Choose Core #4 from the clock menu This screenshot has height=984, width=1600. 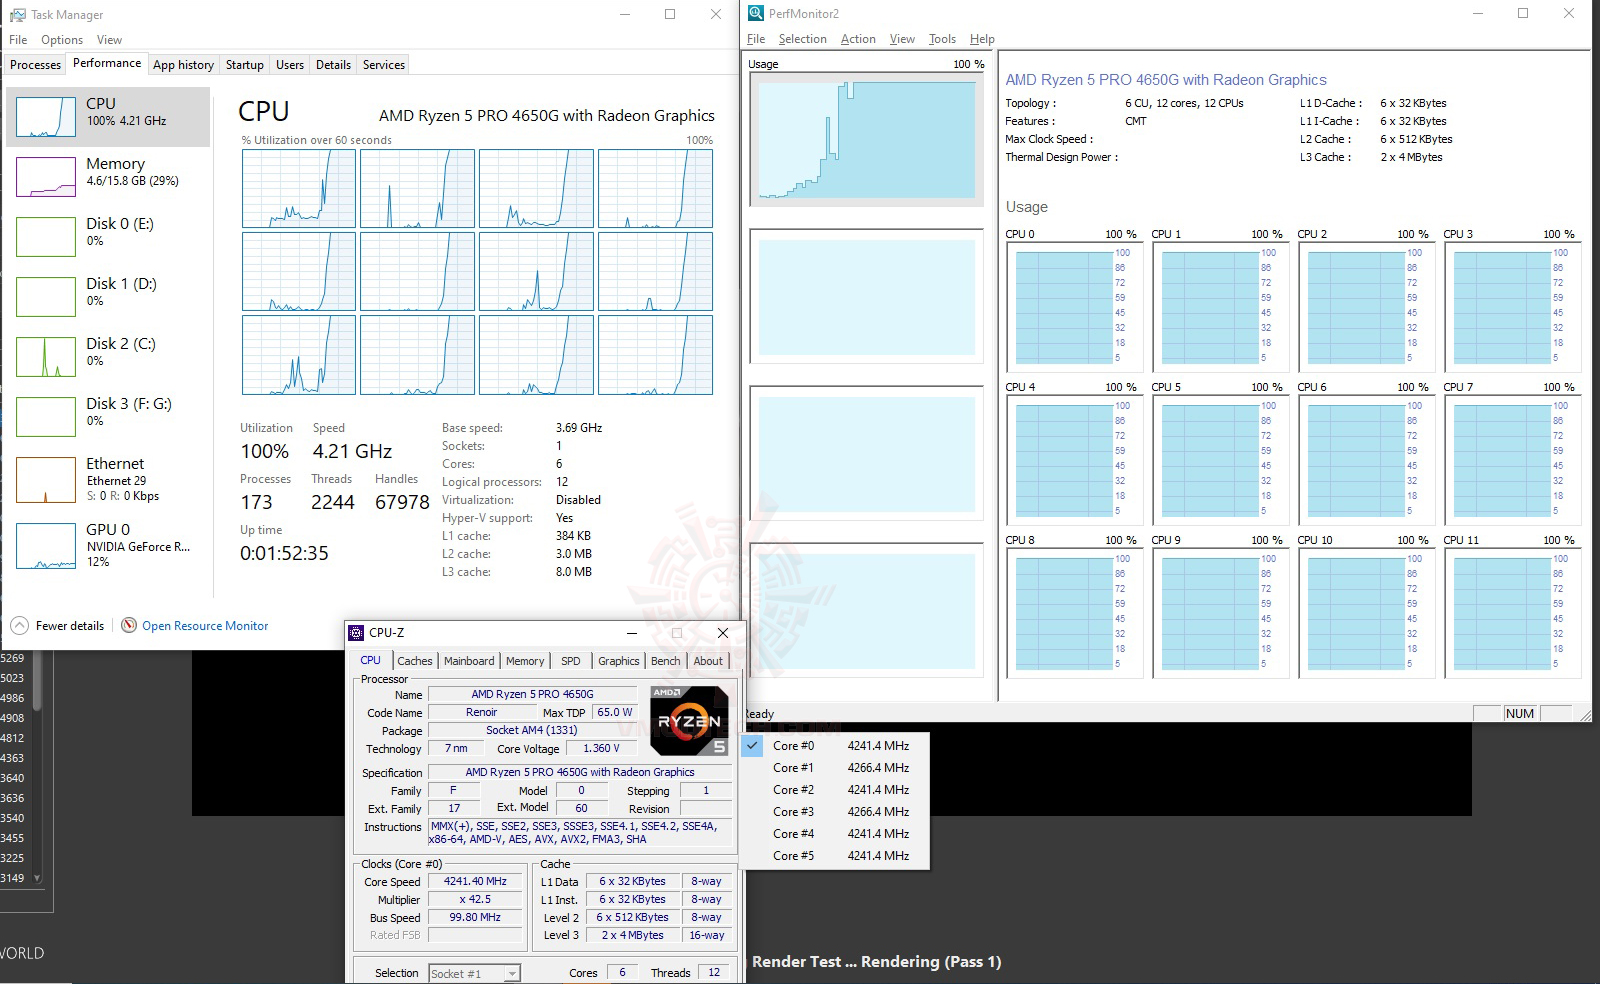click(x=835, y=834)
